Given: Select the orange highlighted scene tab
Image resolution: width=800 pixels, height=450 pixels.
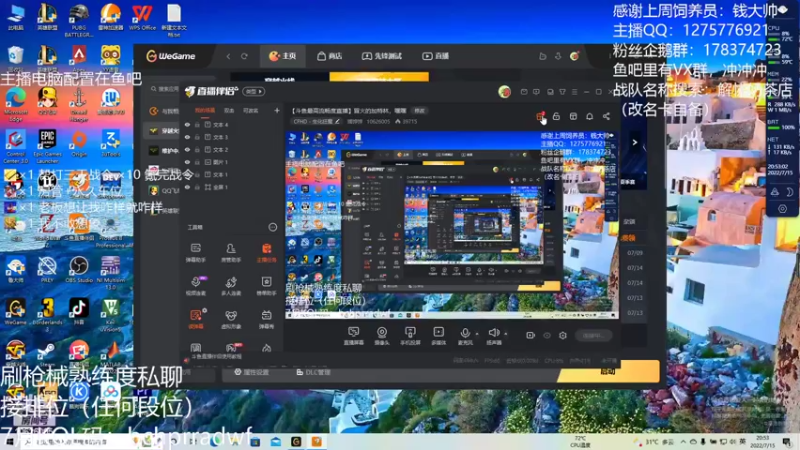Looking at the screenshot, I should click(205, 110).
